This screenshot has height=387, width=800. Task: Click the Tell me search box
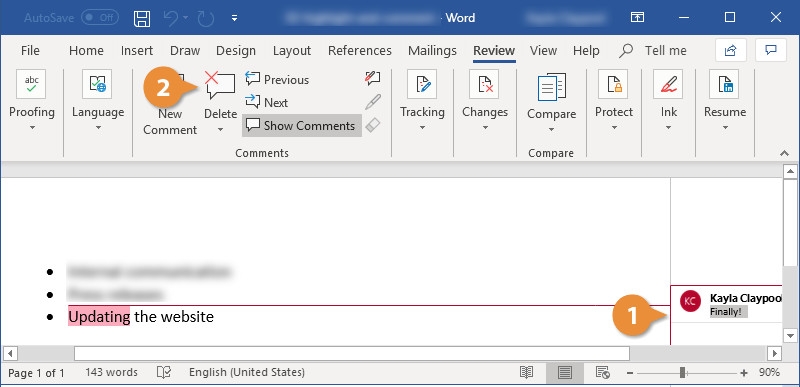(653, 50)
